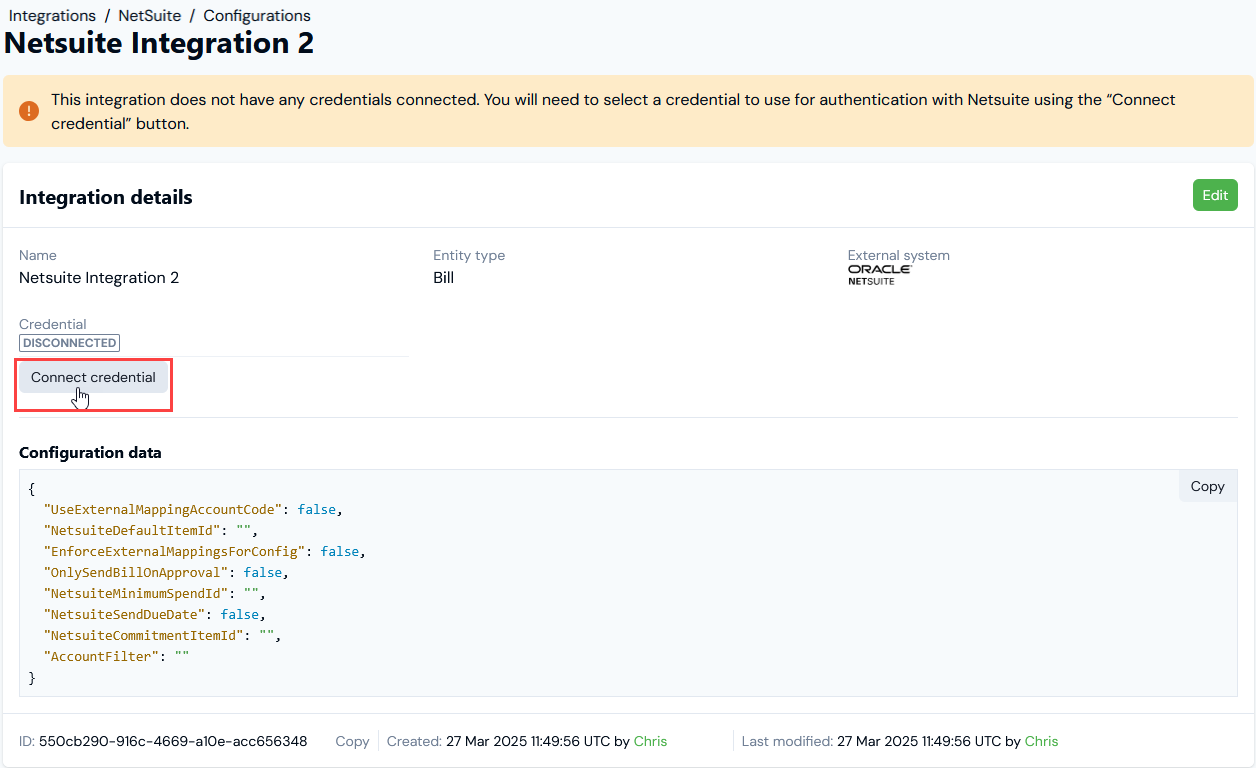Click the NetsuiteSendDueDate false value

pos(241,614)
